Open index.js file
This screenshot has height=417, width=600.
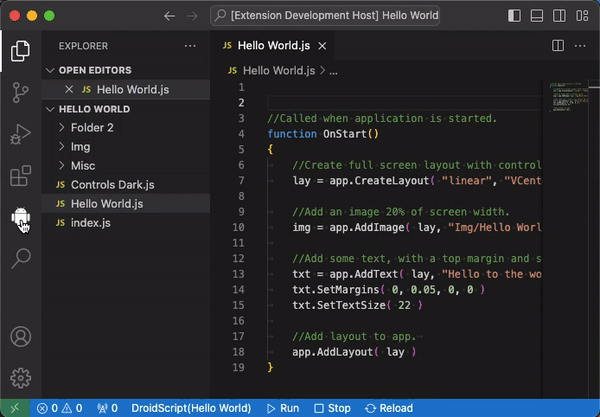(x=126, y=223)
